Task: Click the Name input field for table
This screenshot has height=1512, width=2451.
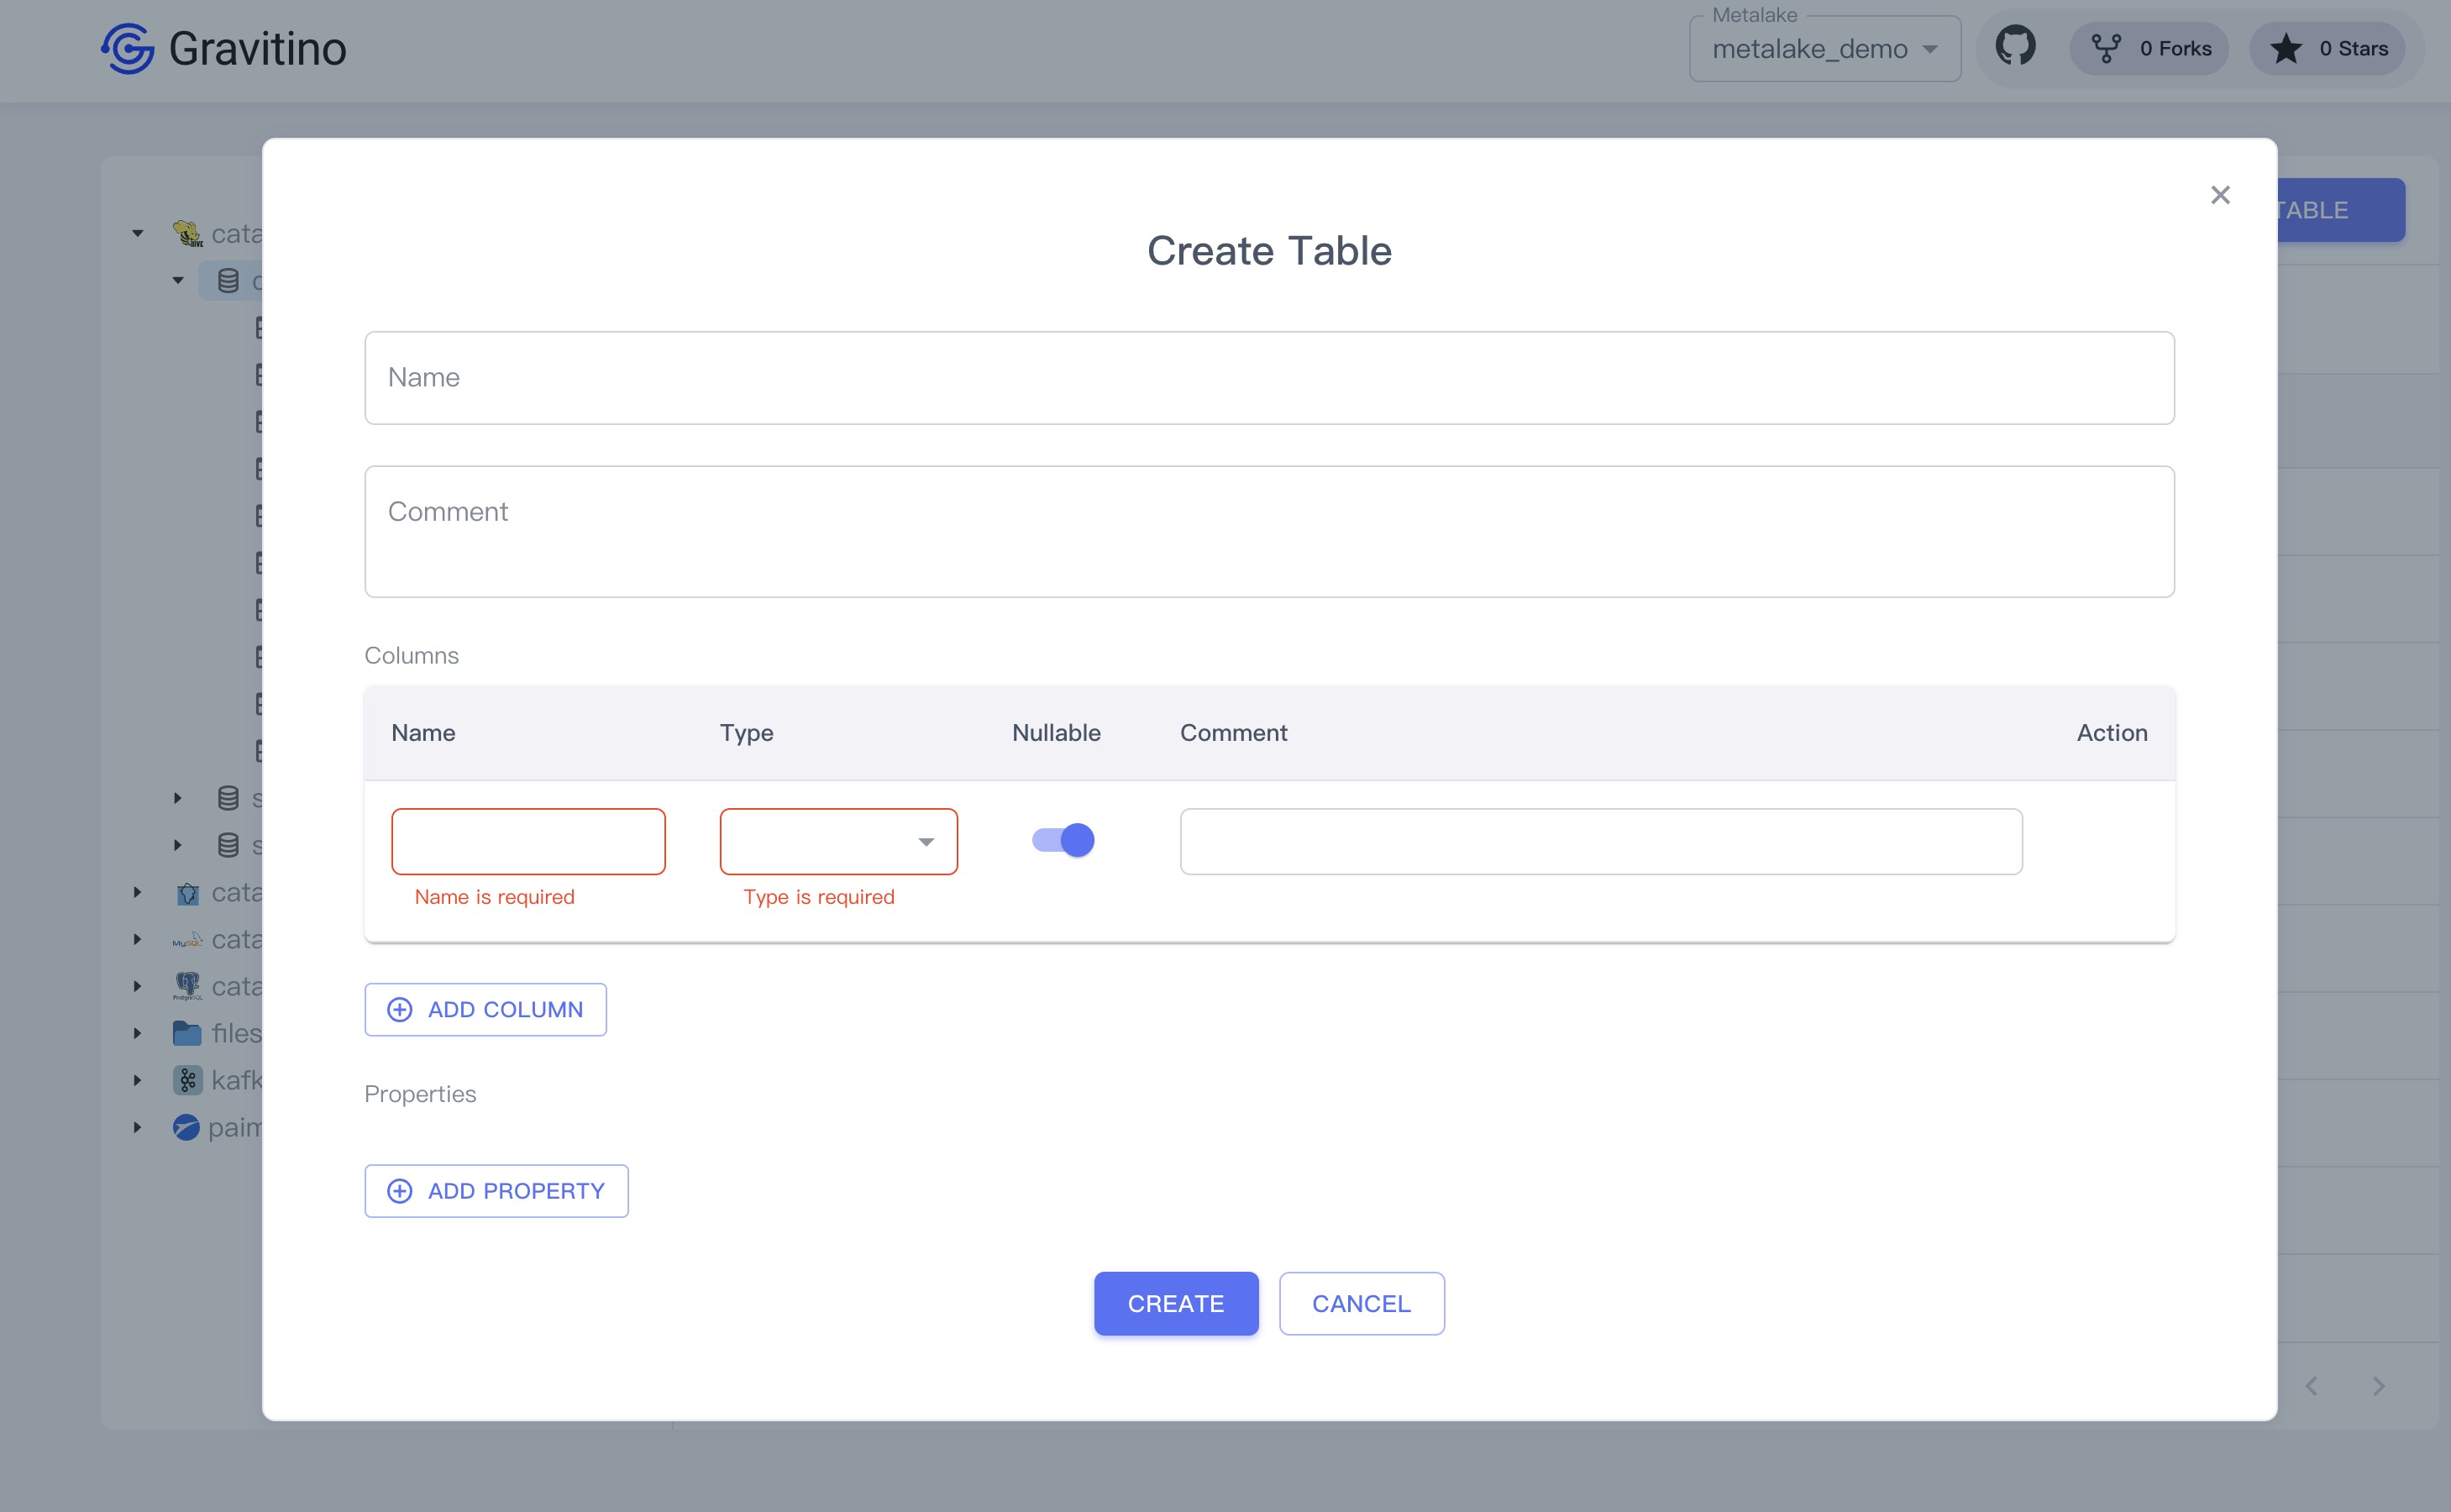Action: tap(1269, 378)
